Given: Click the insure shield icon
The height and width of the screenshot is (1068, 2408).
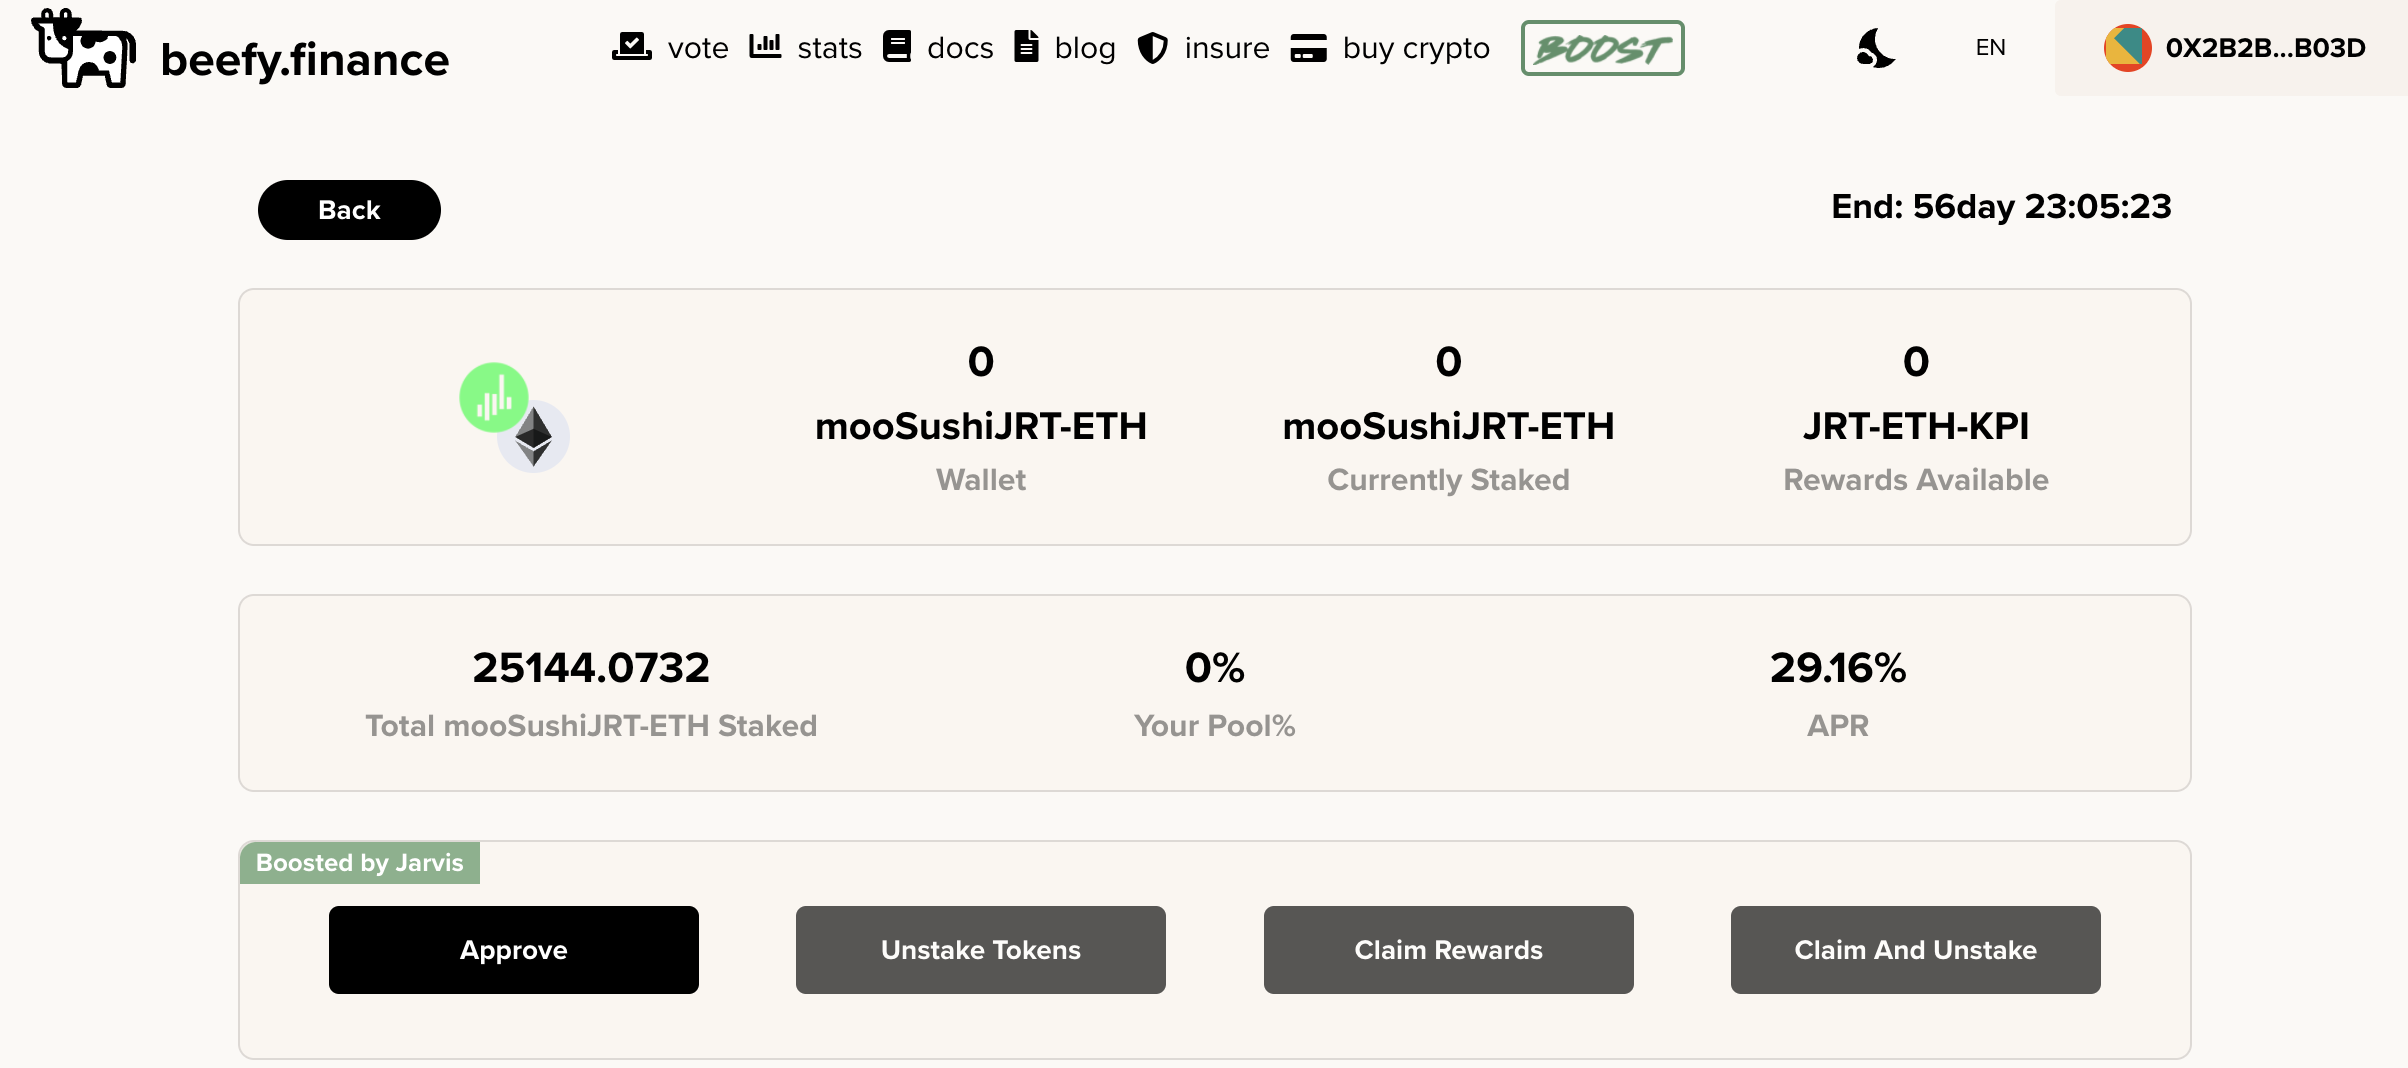Looking at the screenshot, I should [1153, 46].
